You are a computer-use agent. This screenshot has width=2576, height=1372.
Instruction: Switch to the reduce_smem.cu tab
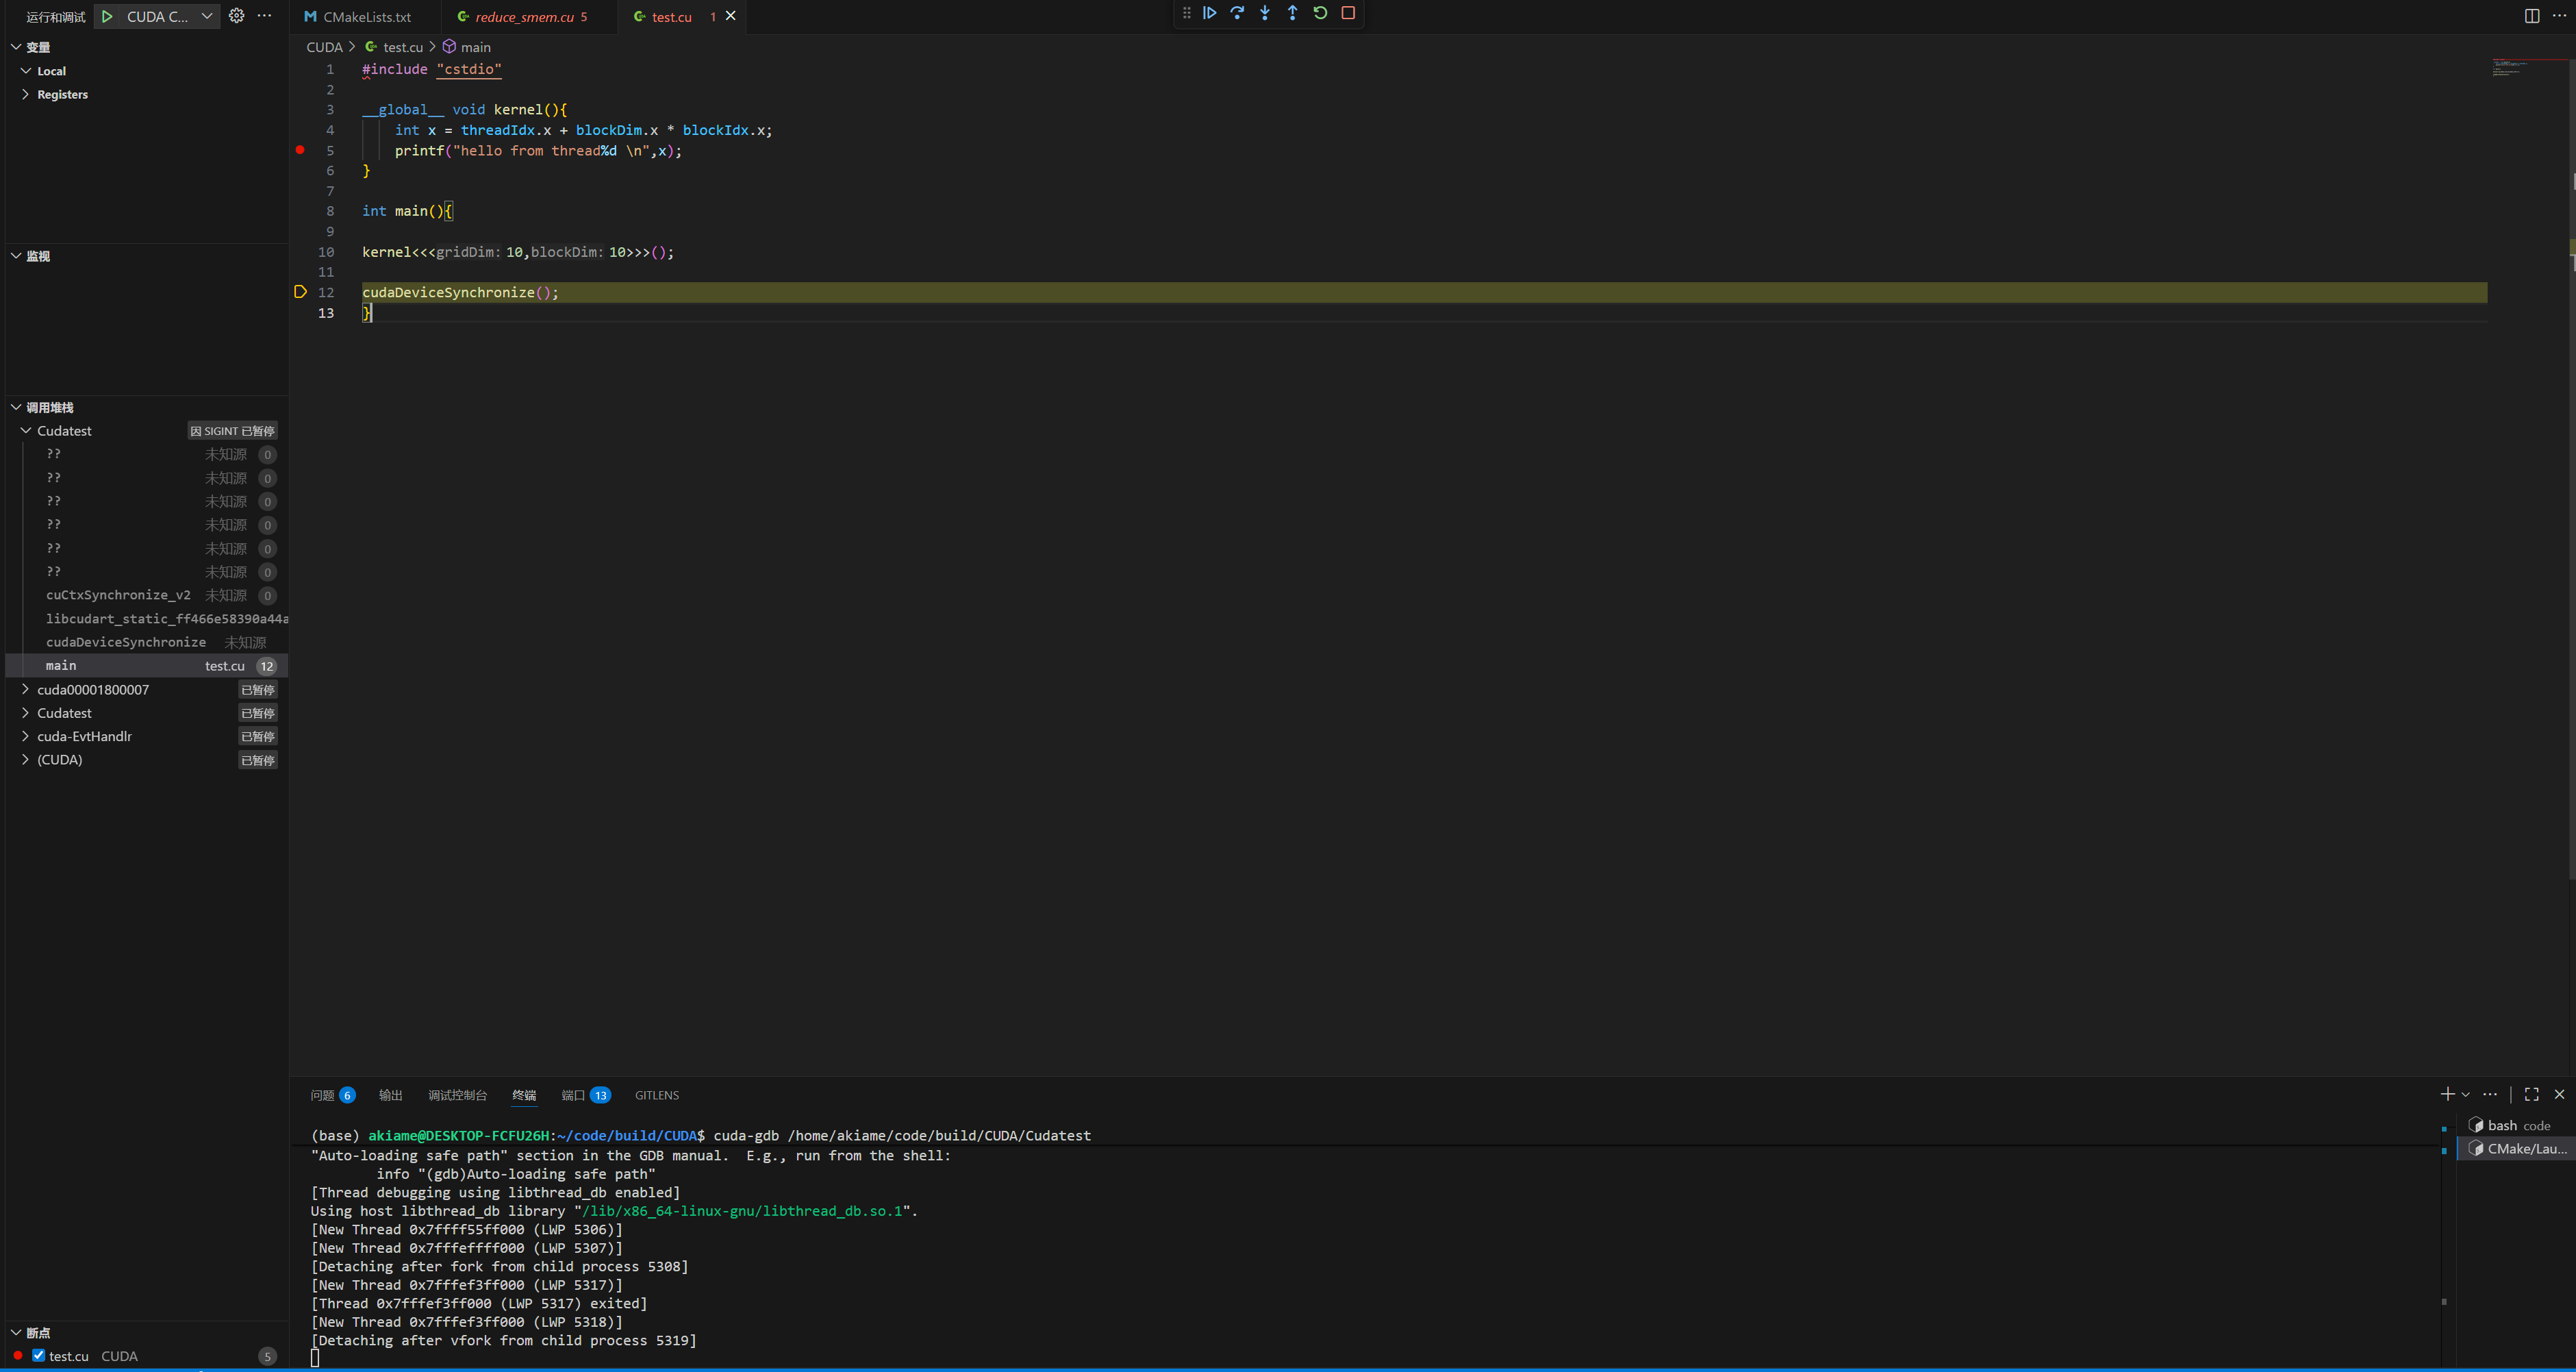[x=524, y=17]
